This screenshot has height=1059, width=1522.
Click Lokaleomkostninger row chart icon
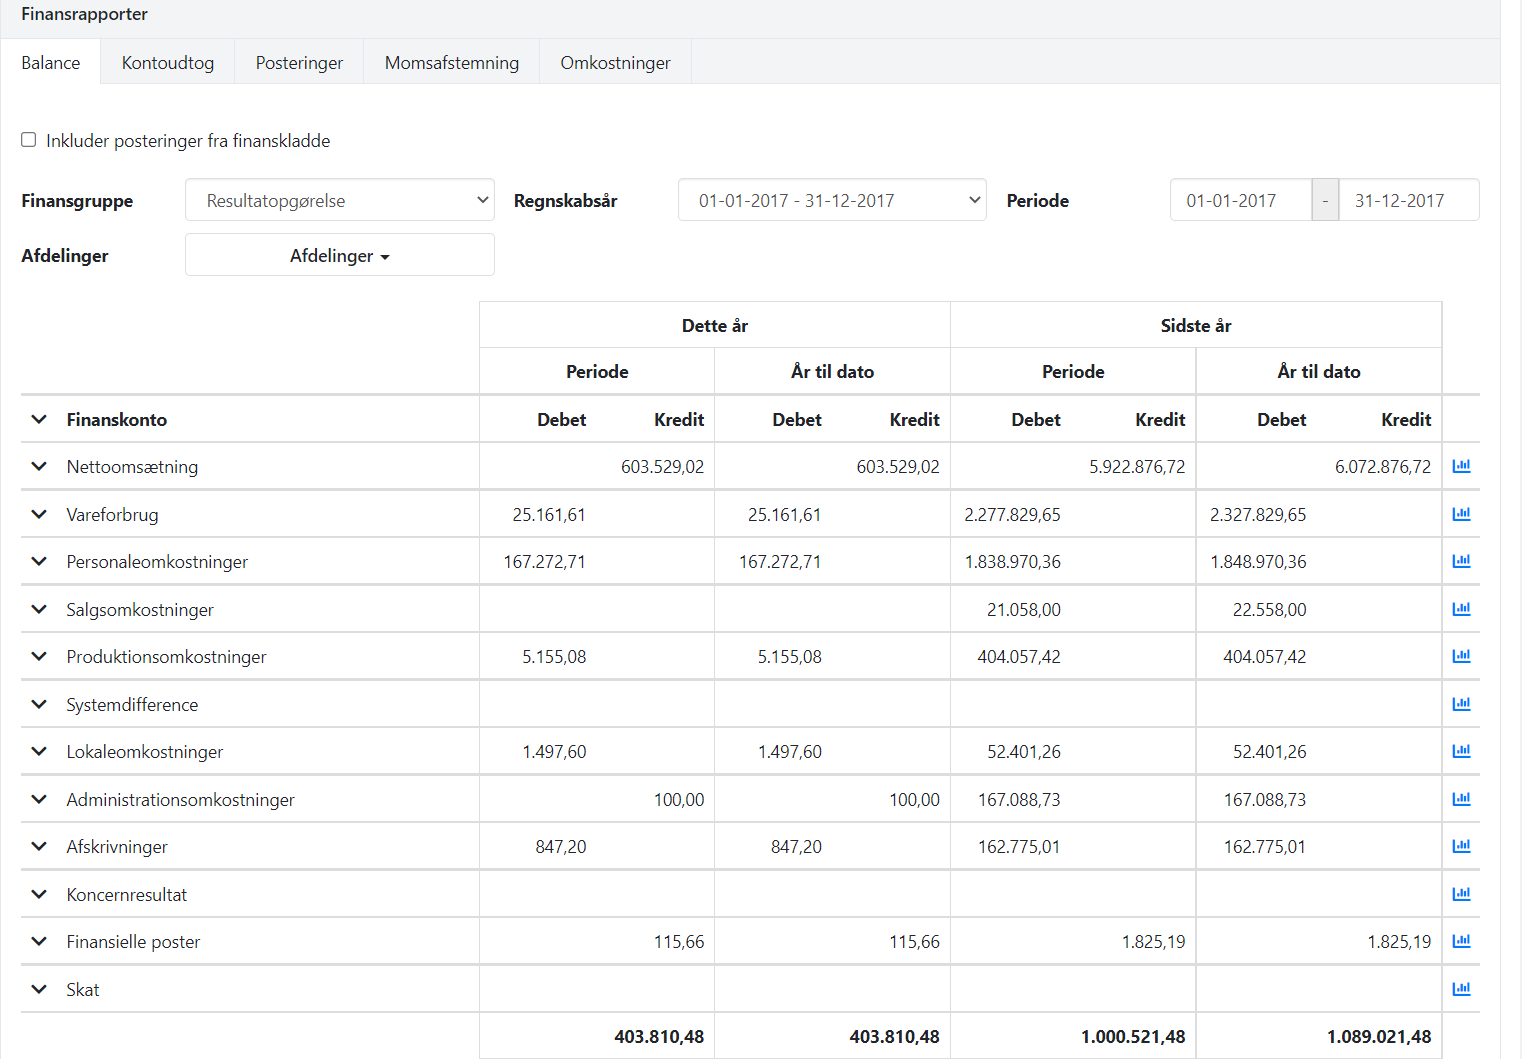[x=1461, y=751]
